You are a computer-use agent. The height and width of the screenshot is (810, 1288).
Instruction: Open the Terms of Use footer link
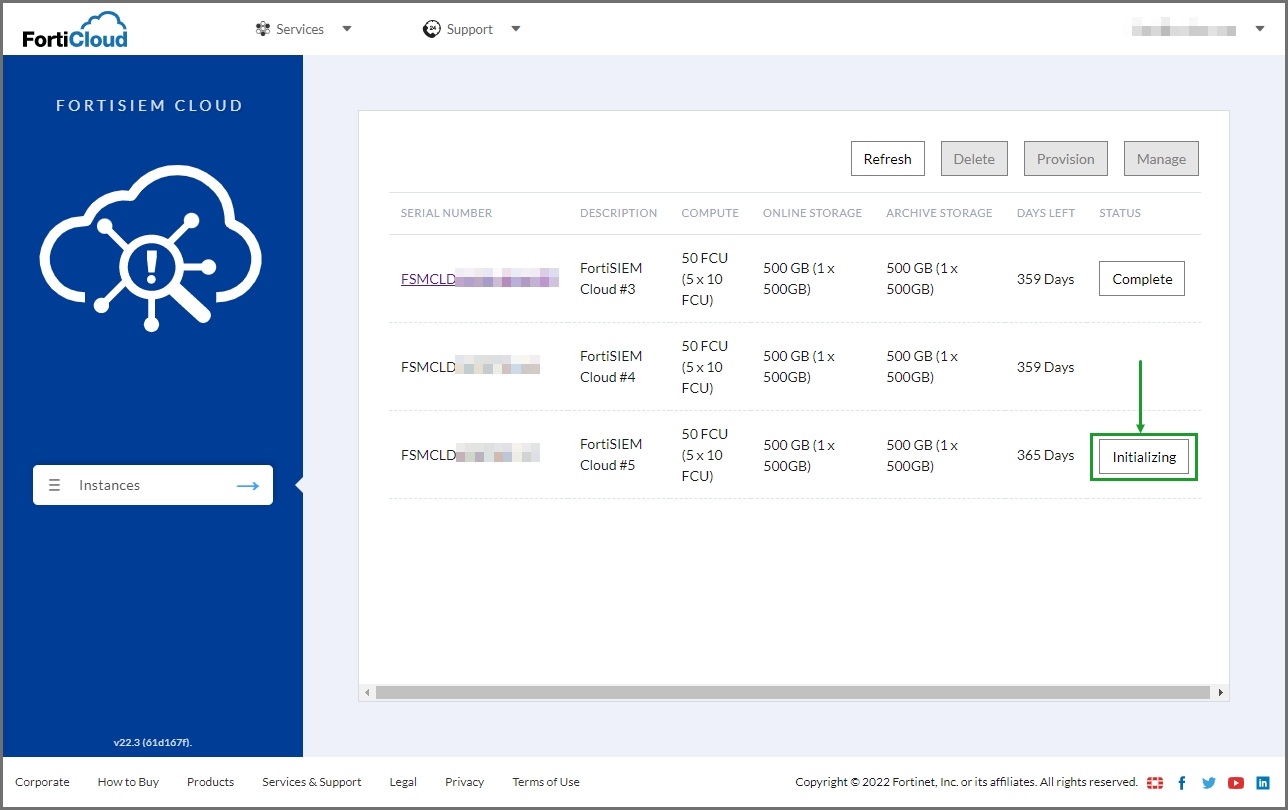546,782
